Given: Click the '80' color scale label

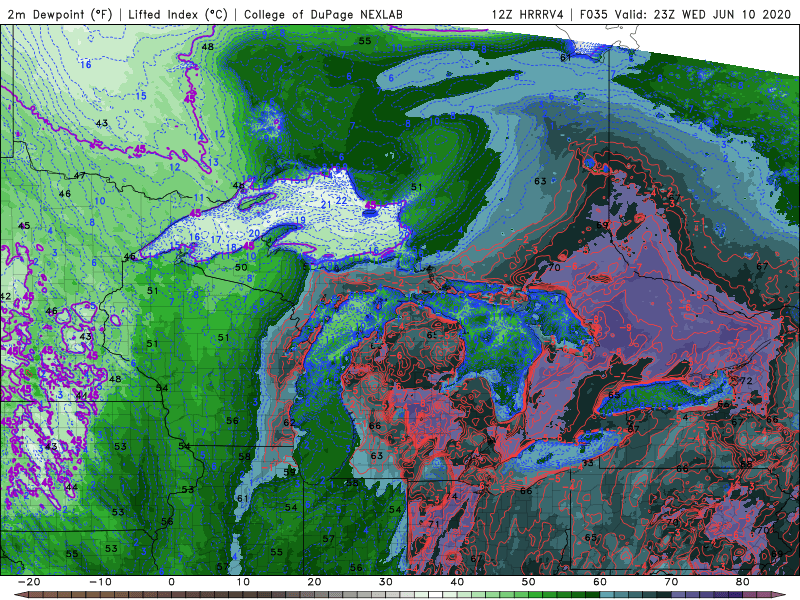Looking at the screenshot, I should 743,582.
